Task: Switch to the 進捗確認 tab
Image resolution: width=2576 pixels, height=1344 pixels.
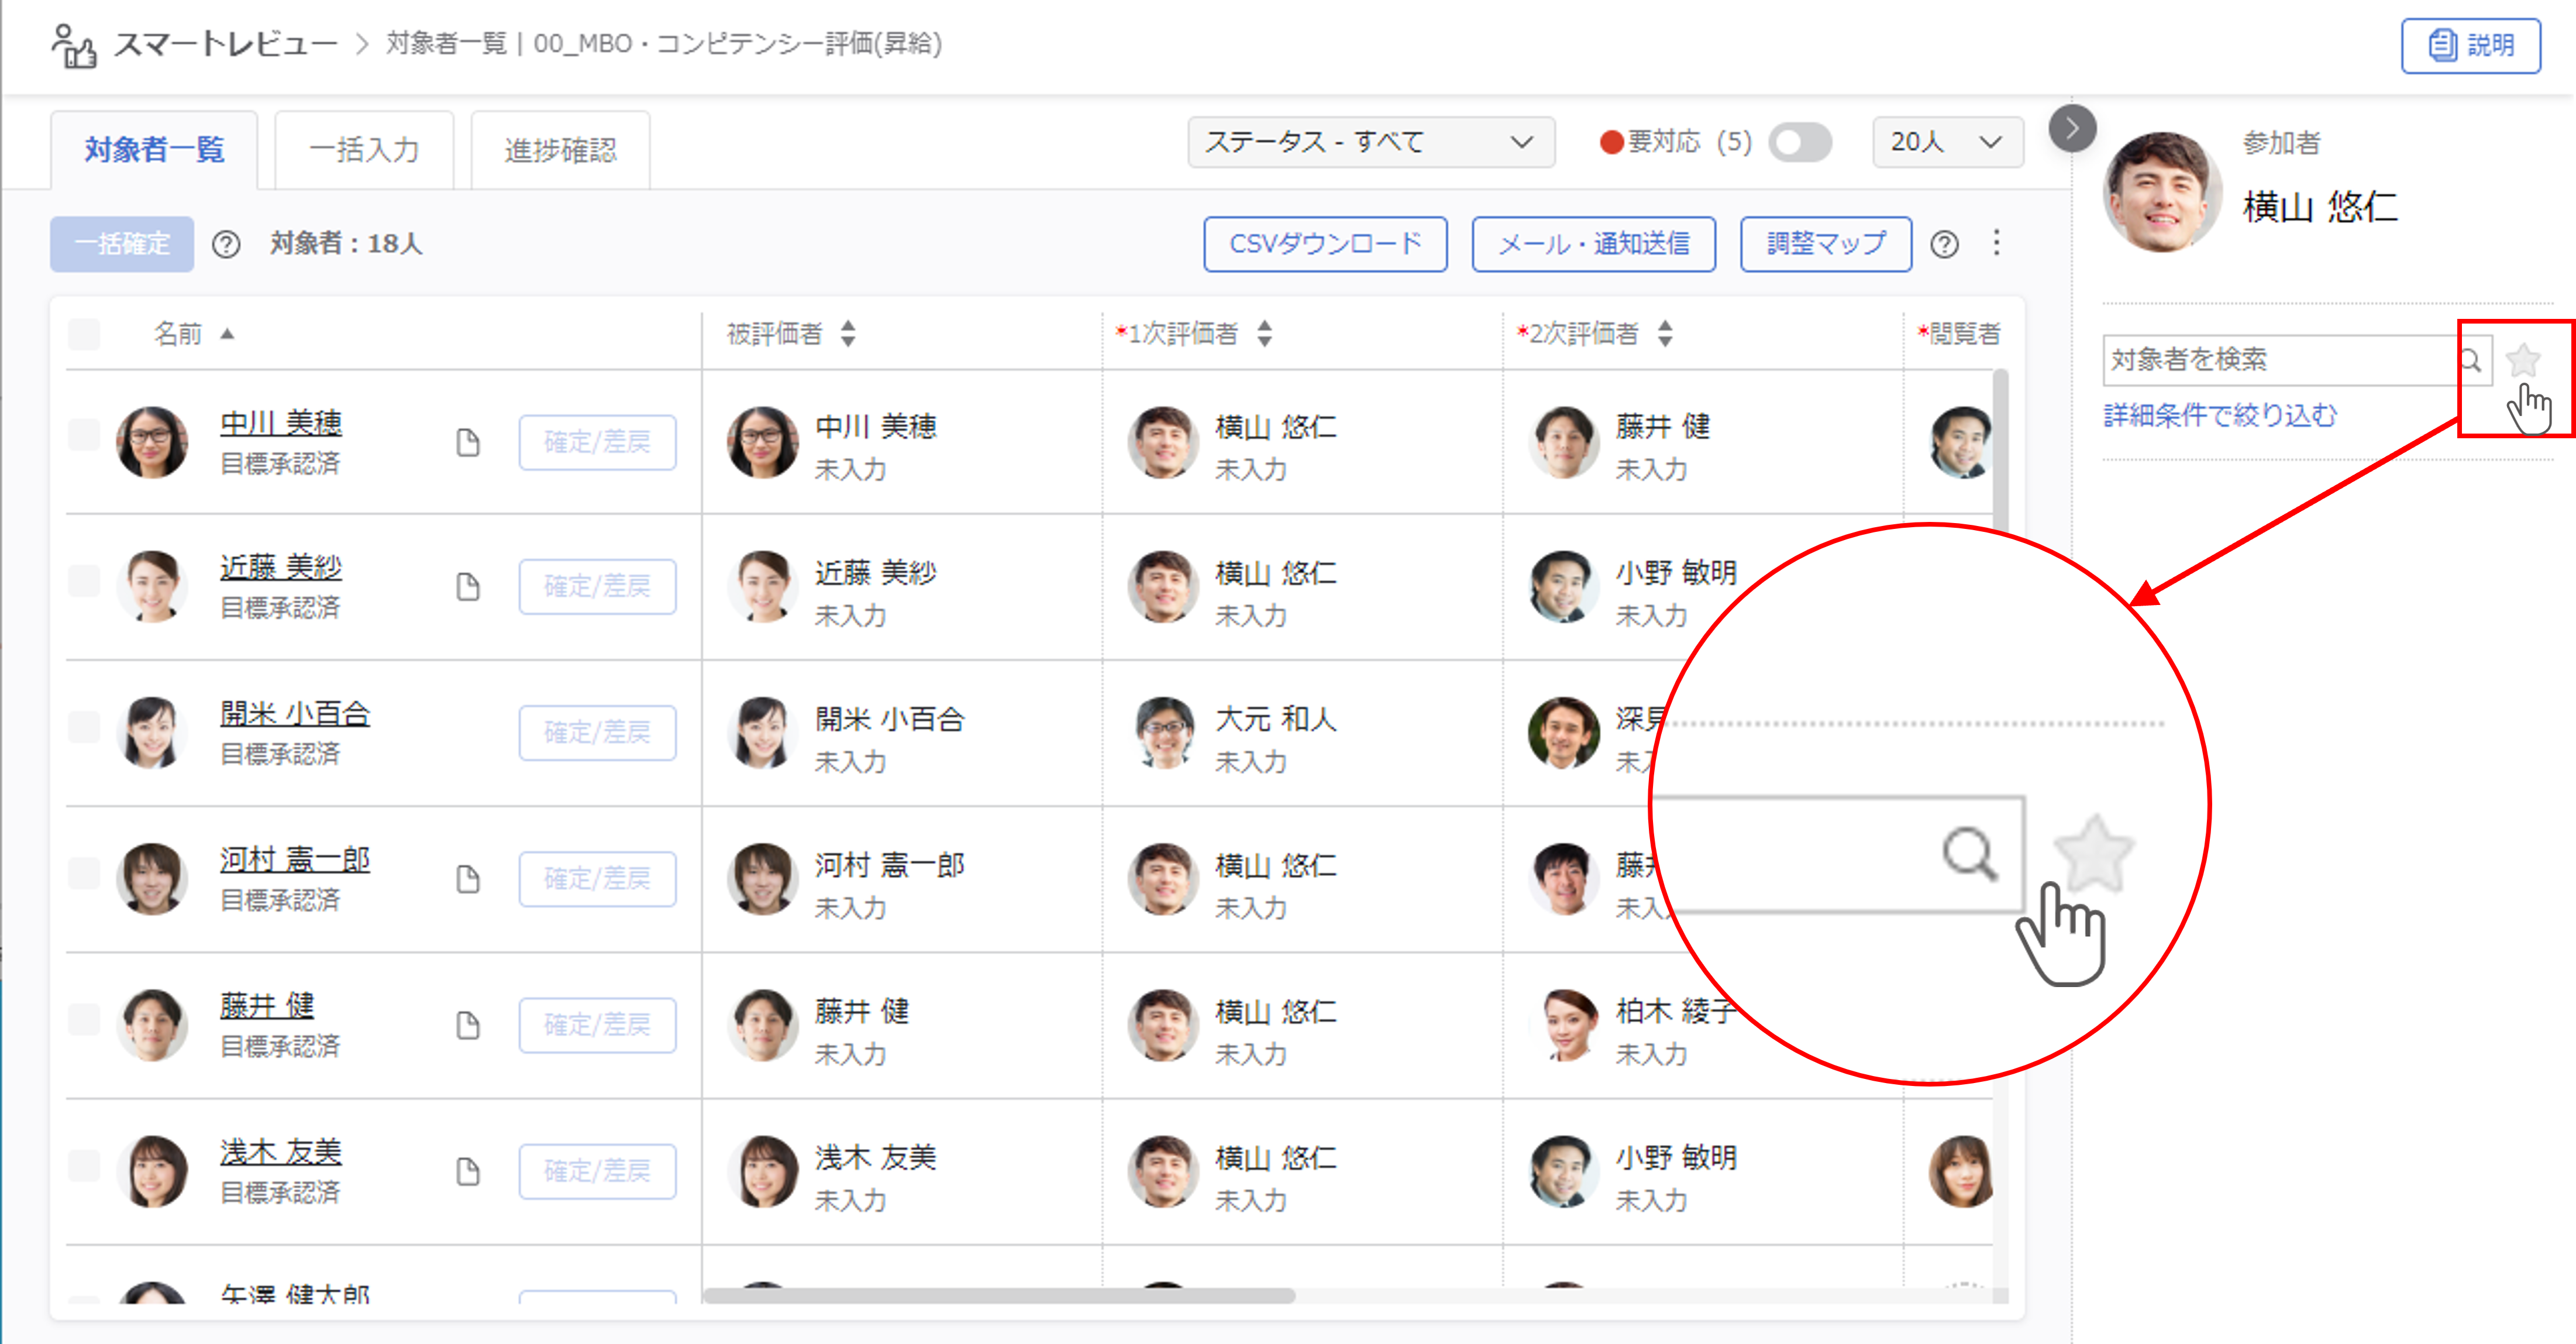Action: tap(560, 150)
